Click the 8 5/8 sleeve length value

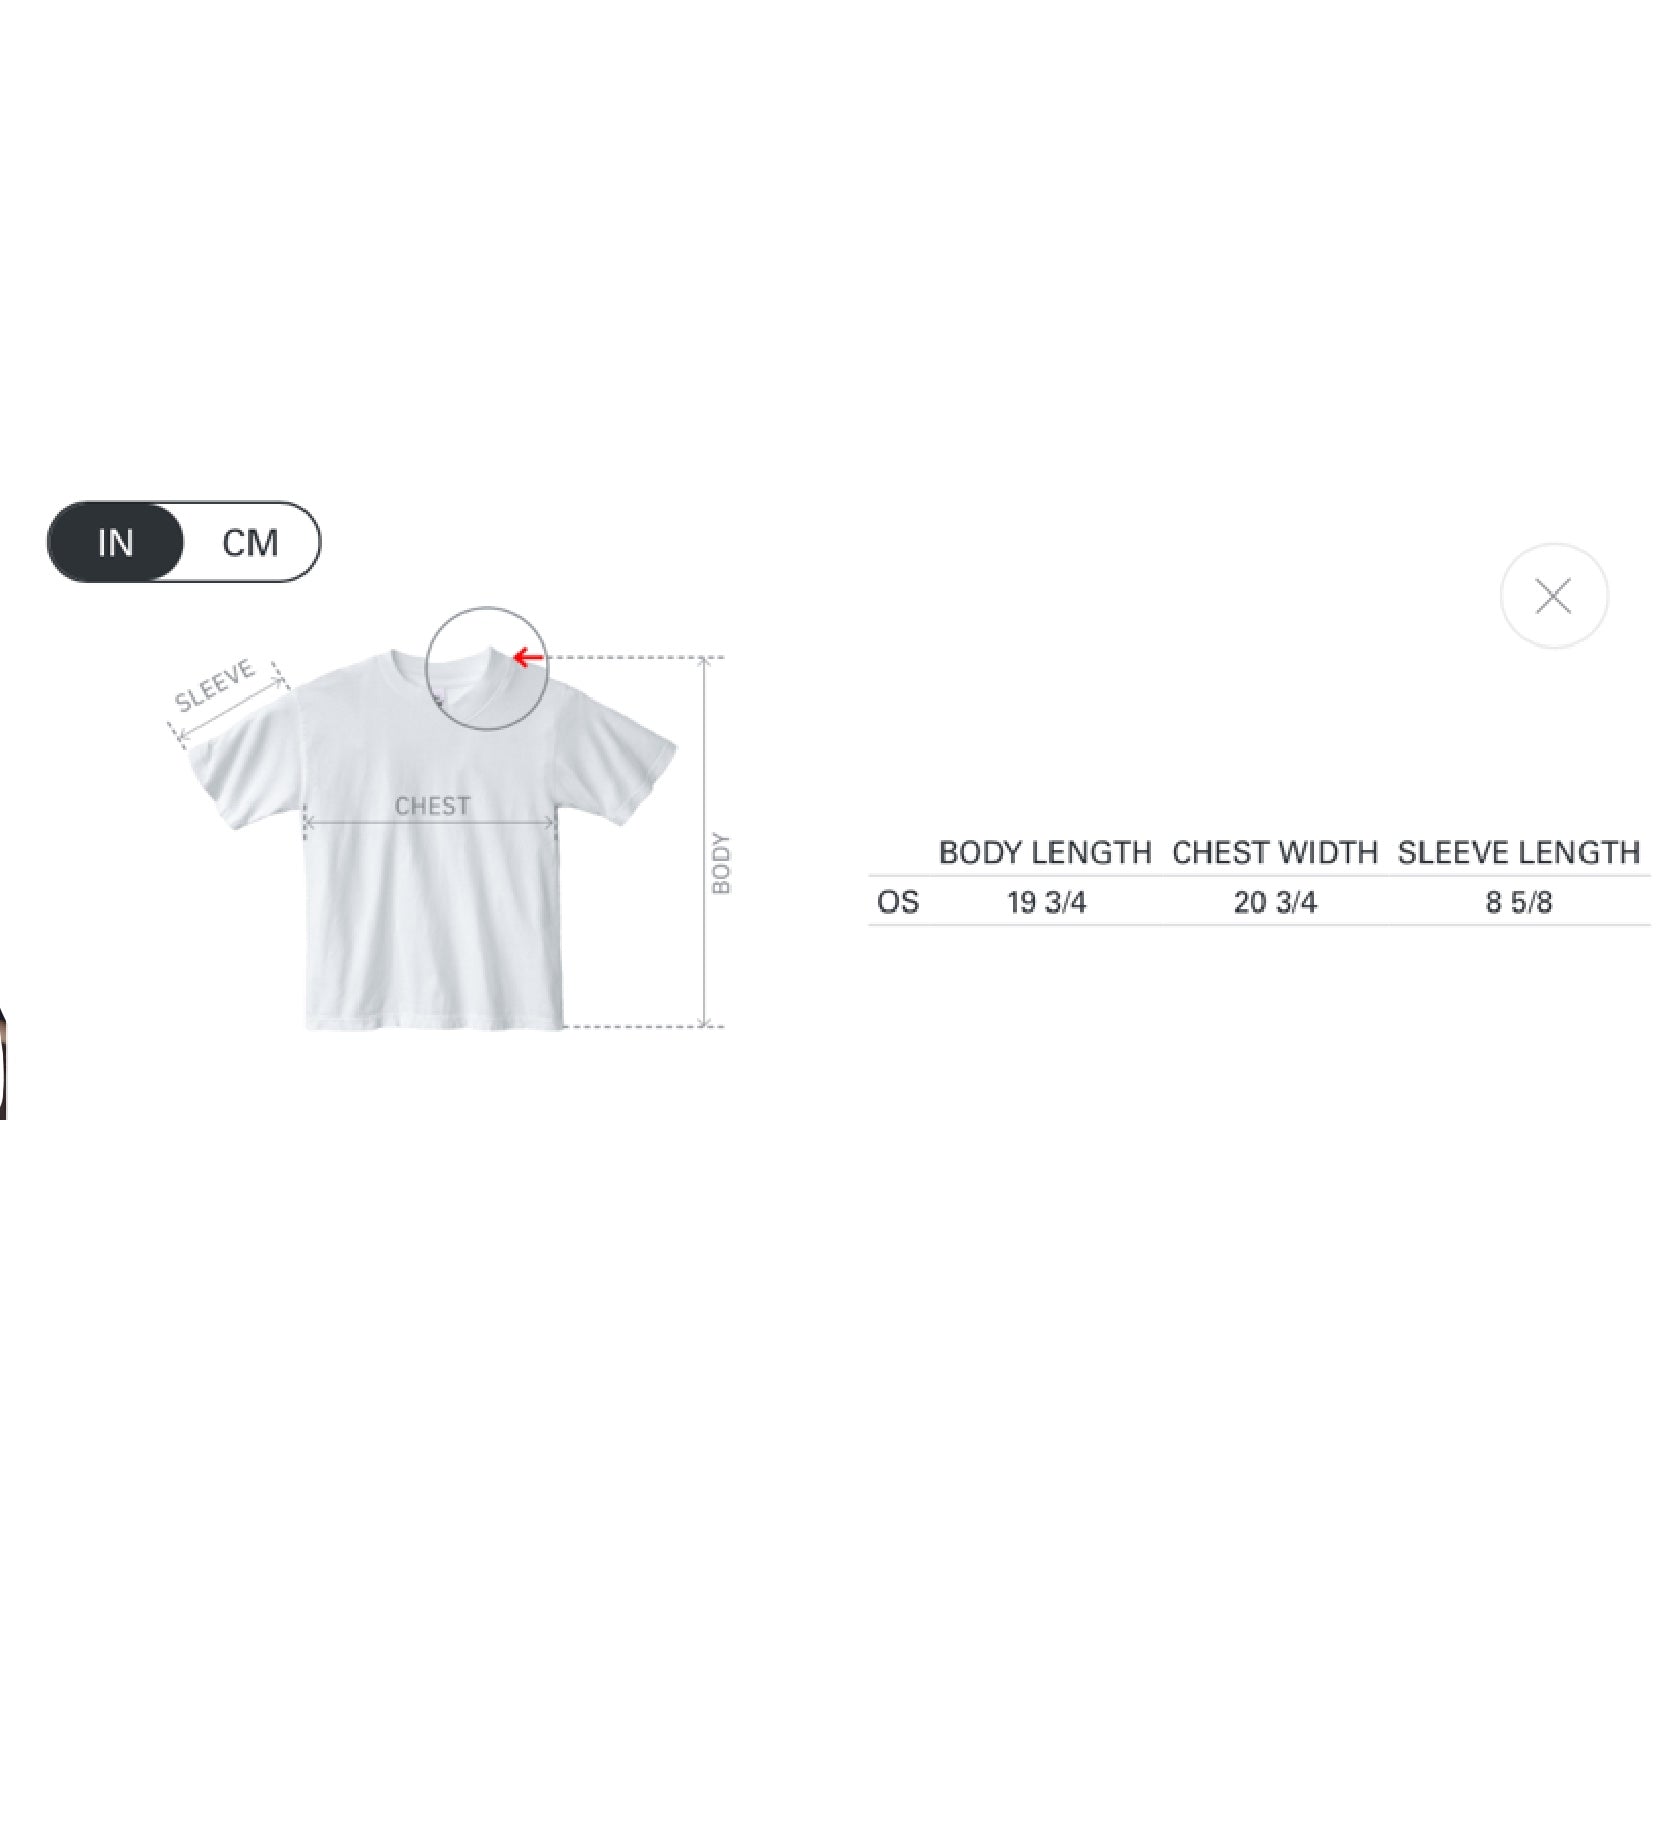click(1519, 902)
